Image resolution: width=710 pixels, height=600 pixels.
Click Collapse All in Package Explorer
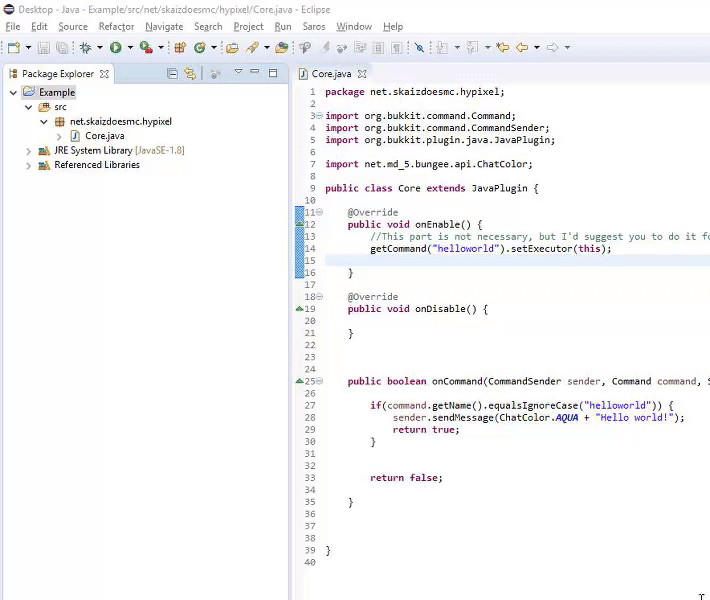tap(172, 74)
